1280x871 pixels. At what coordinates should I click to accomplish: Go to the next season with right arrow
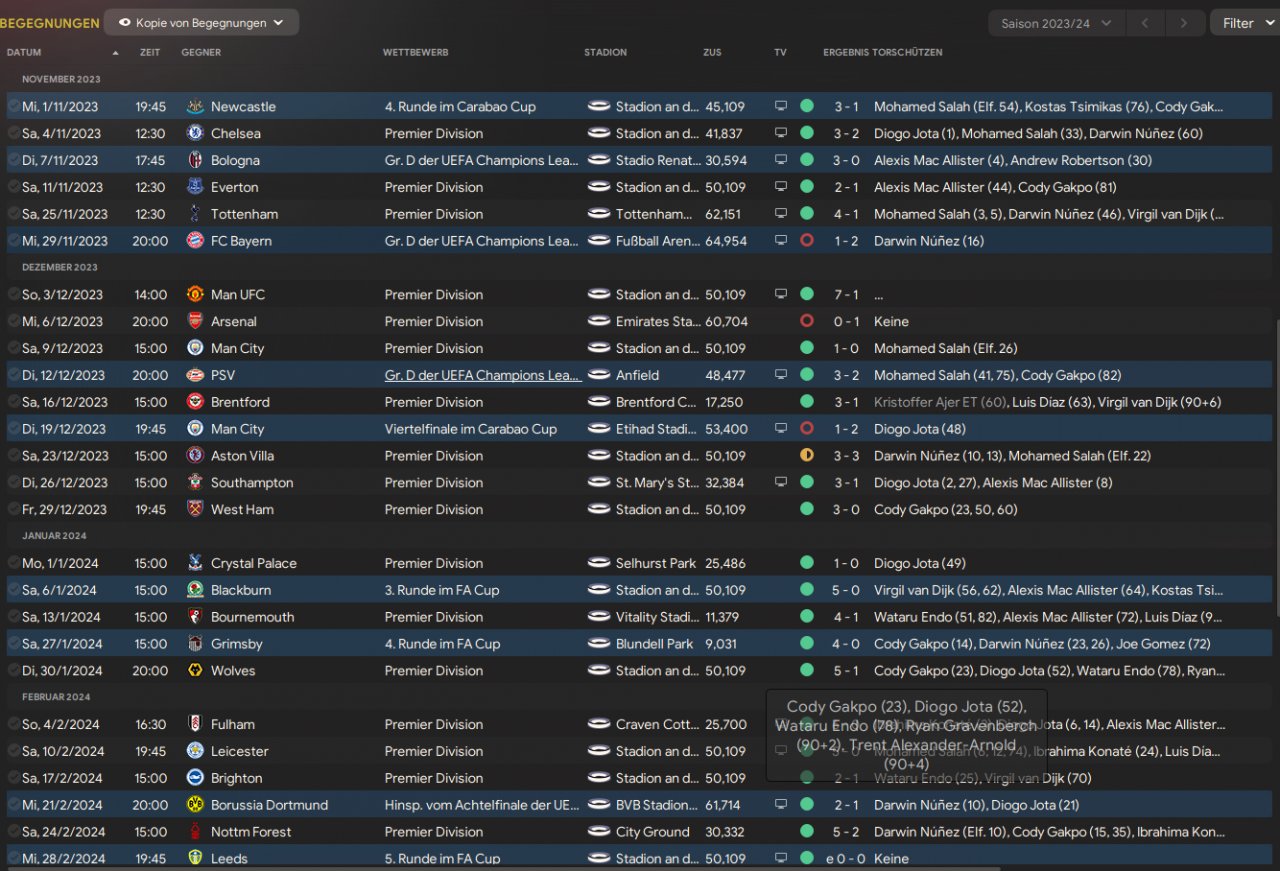1184,23
